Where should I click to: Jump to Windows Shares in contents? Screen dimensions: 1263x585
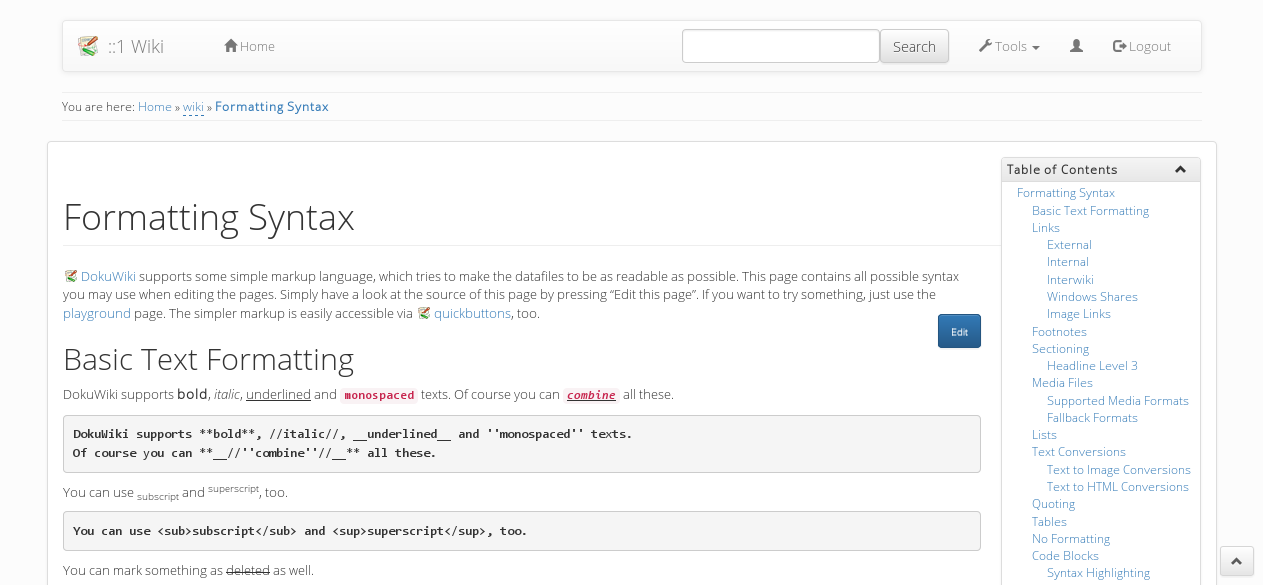click(x=1092, y=297)
